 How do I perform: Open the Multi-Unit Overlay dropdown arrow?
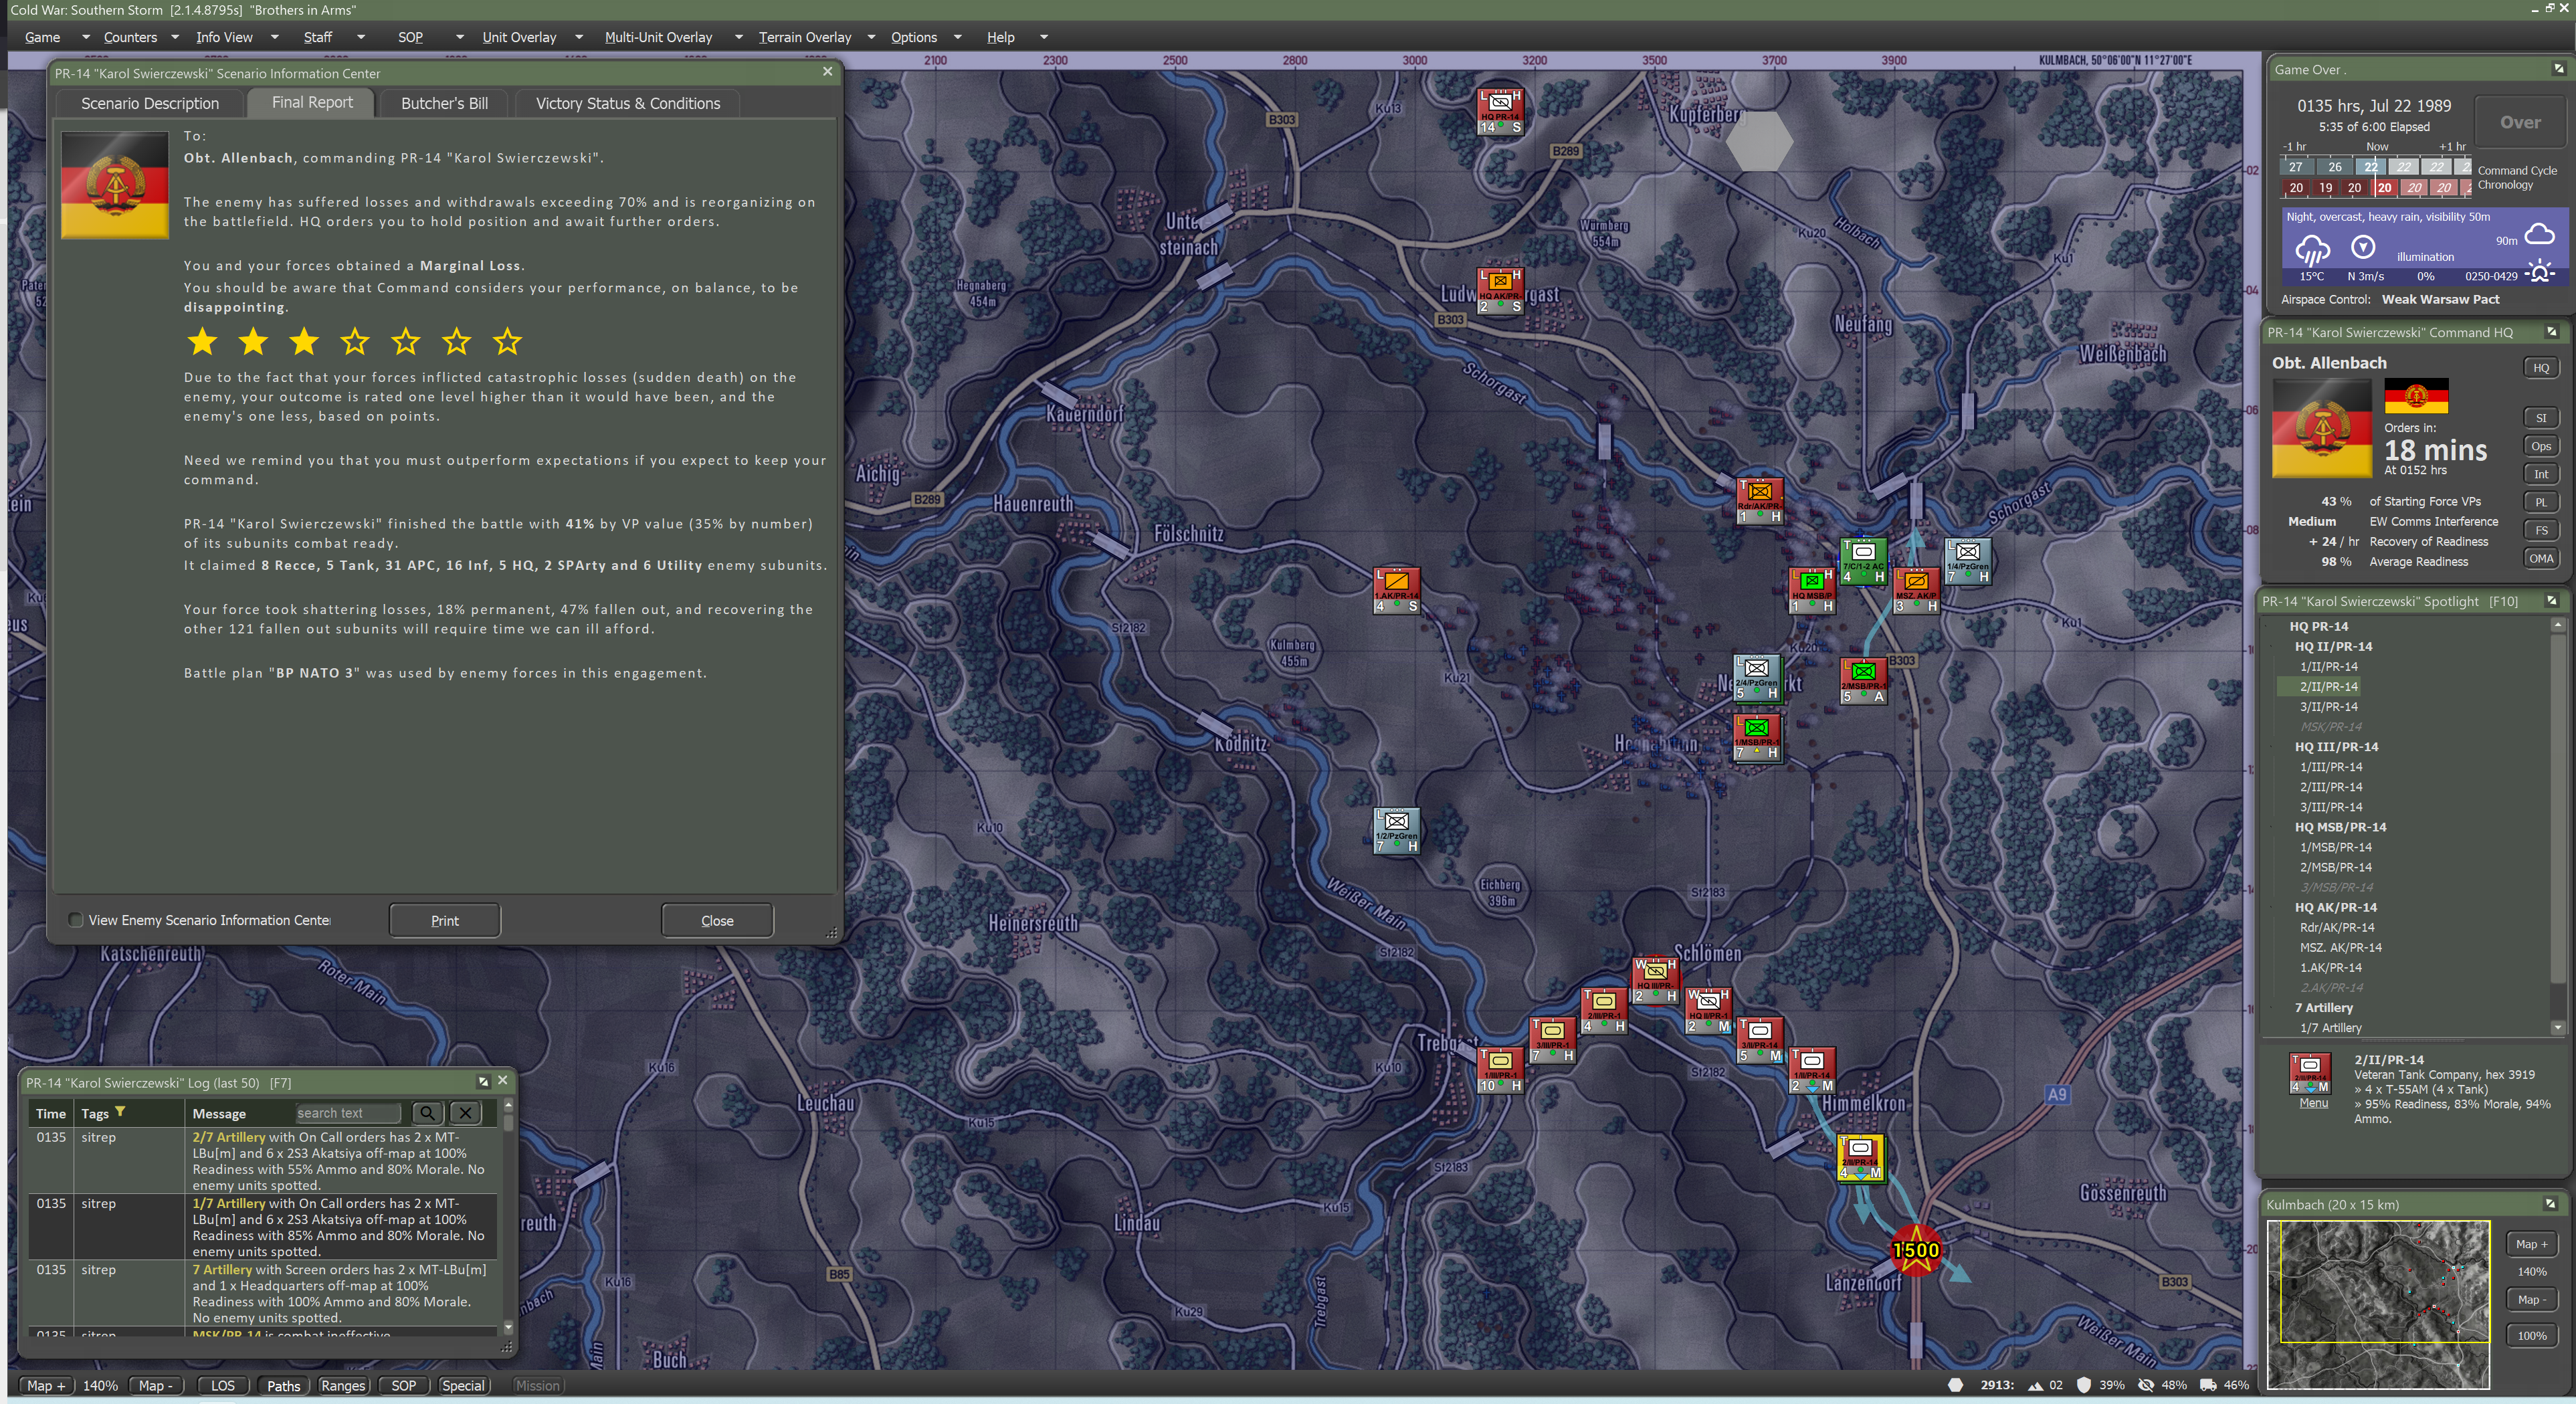(x=738, y=37)
